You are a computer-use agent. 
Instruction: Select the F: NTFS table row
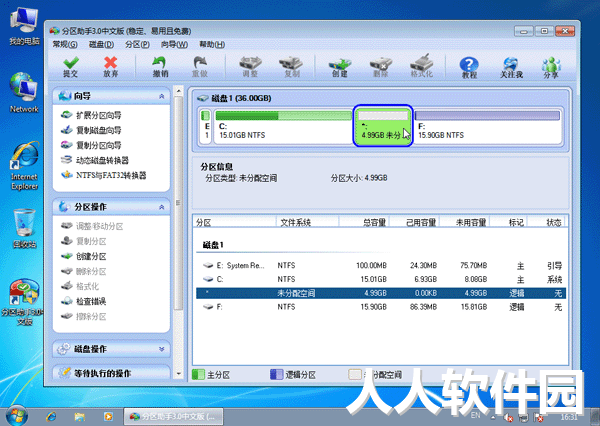381,307
